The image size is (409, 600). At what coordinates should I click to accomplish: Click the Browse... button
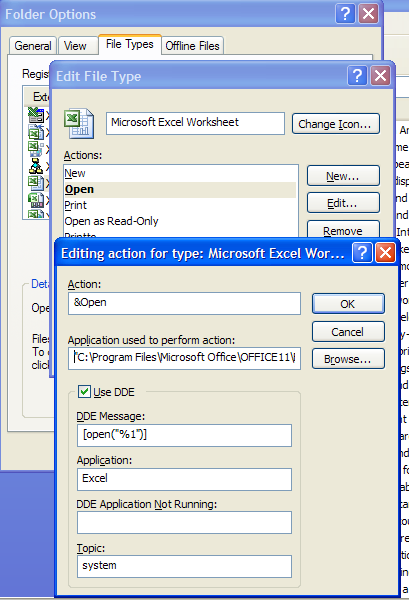[348, 359]
